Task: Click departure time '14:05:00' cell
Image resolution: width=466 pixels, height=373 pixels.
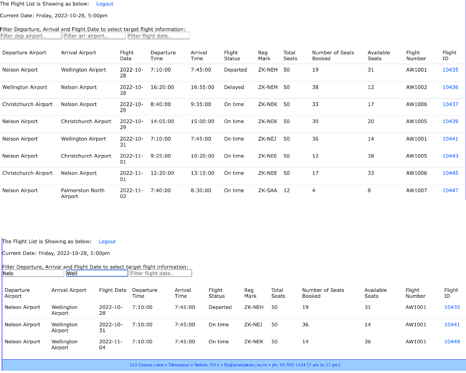Action: [162, 121]
